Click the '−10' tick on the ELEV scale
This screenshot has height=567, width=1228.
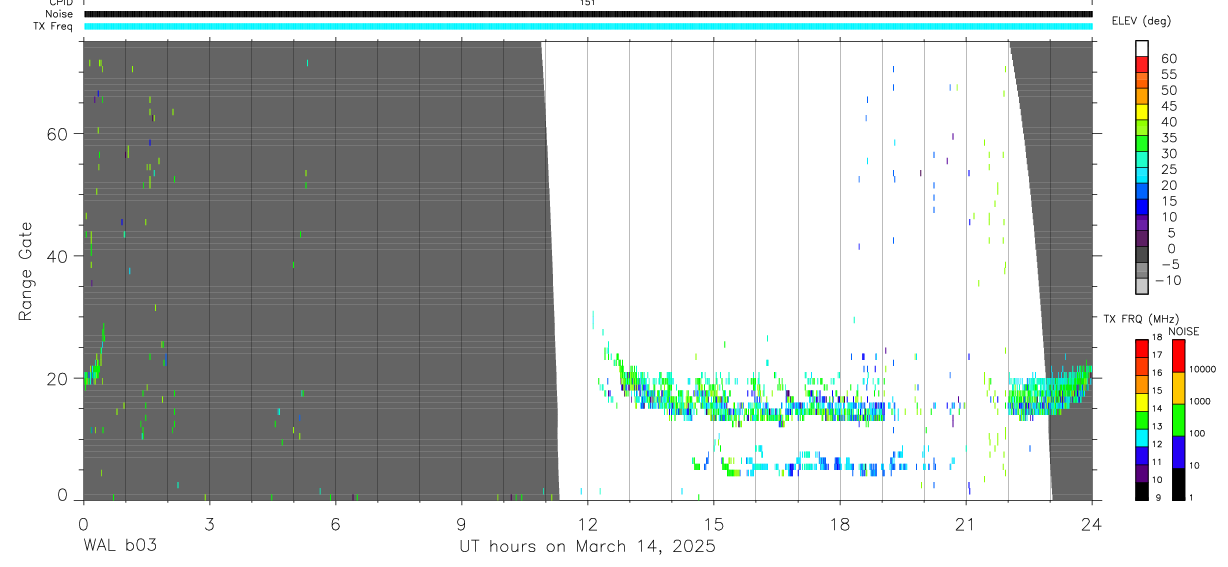click(1169, 280)
